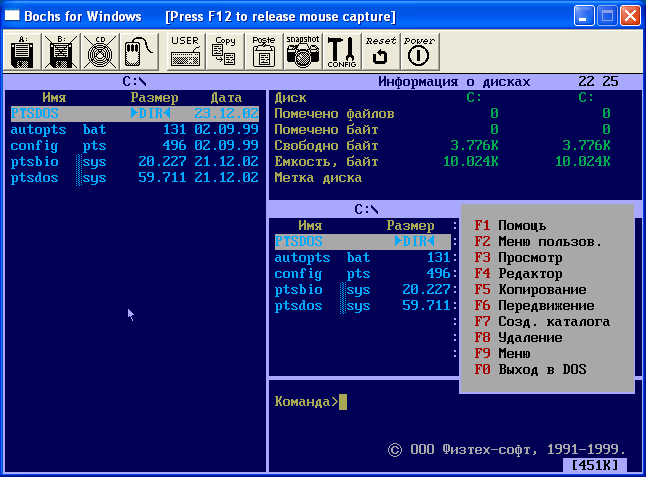Image resolution: width=646 pixels, height=477 pixels.
Task: Click the Свободно байт row label
Action: click(326, 145)
